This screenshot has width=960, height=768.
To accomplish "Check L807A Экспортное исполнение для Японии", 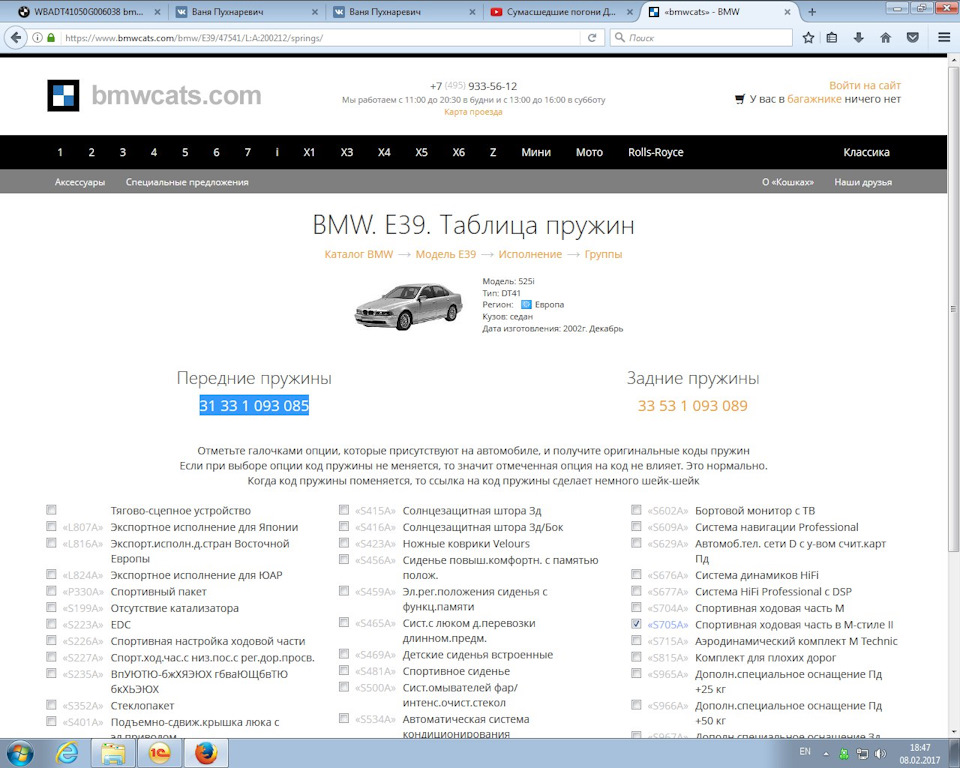I will click(51, 526).
